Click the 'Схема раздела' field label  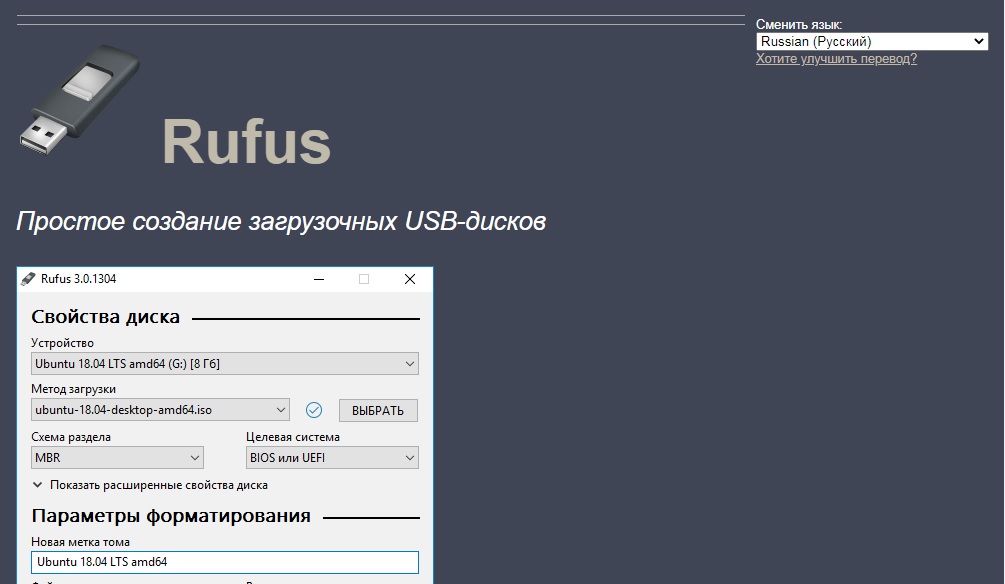71,437
